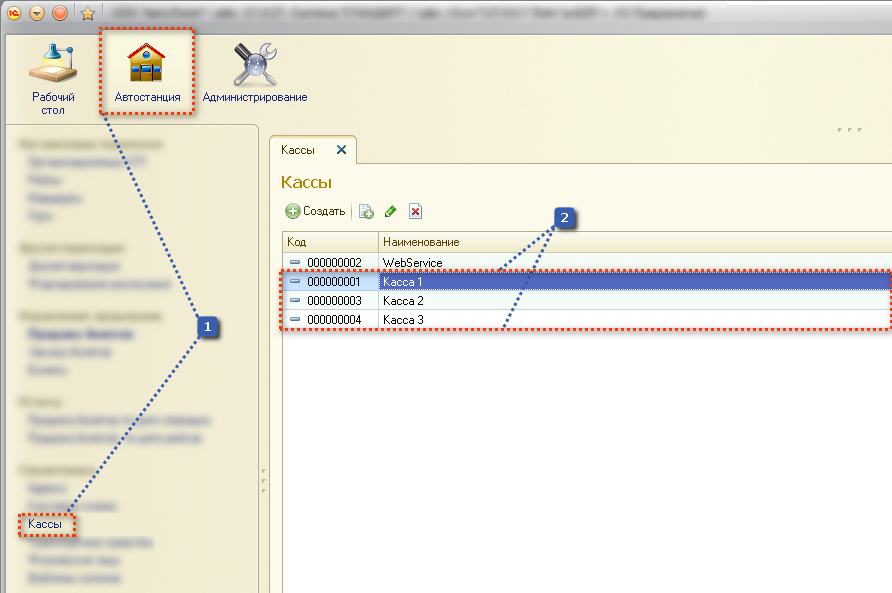Select the Кассы link in sidebar
Viewport: 892px width, 593px height.
(45, 524)
